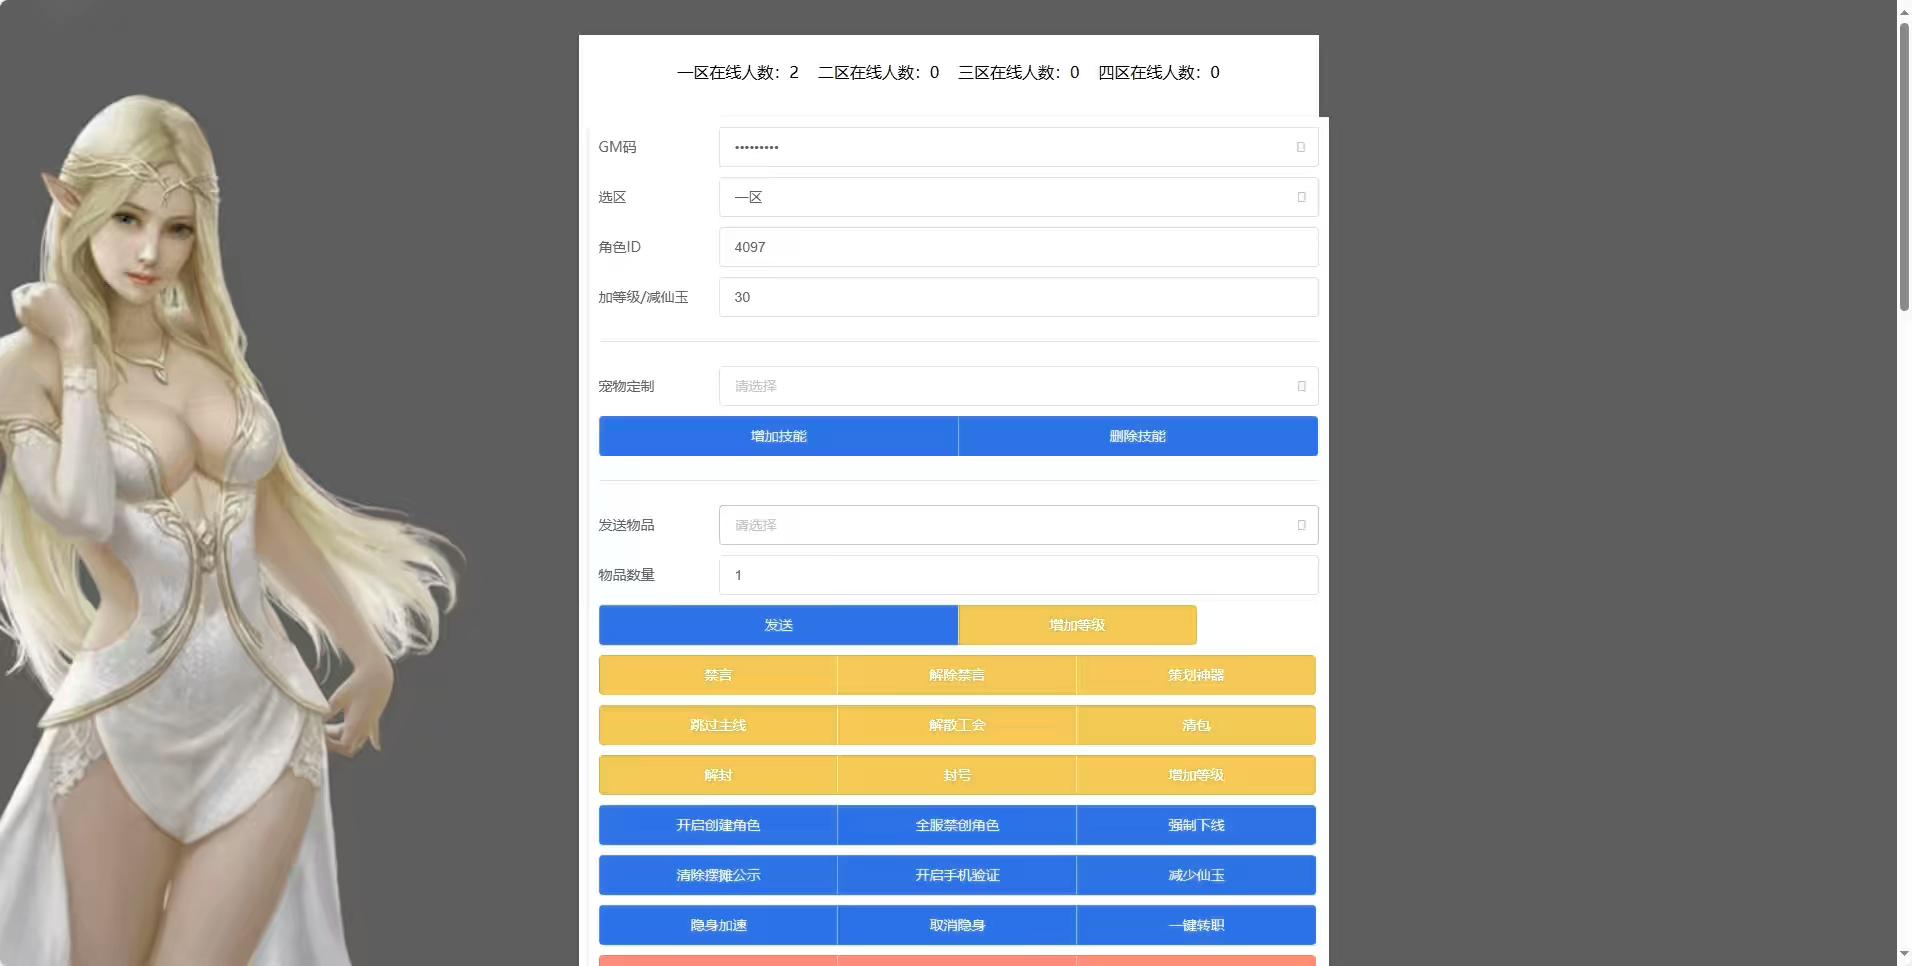
Task: Click the 清除摆摊公示 button
Action: 718,875
